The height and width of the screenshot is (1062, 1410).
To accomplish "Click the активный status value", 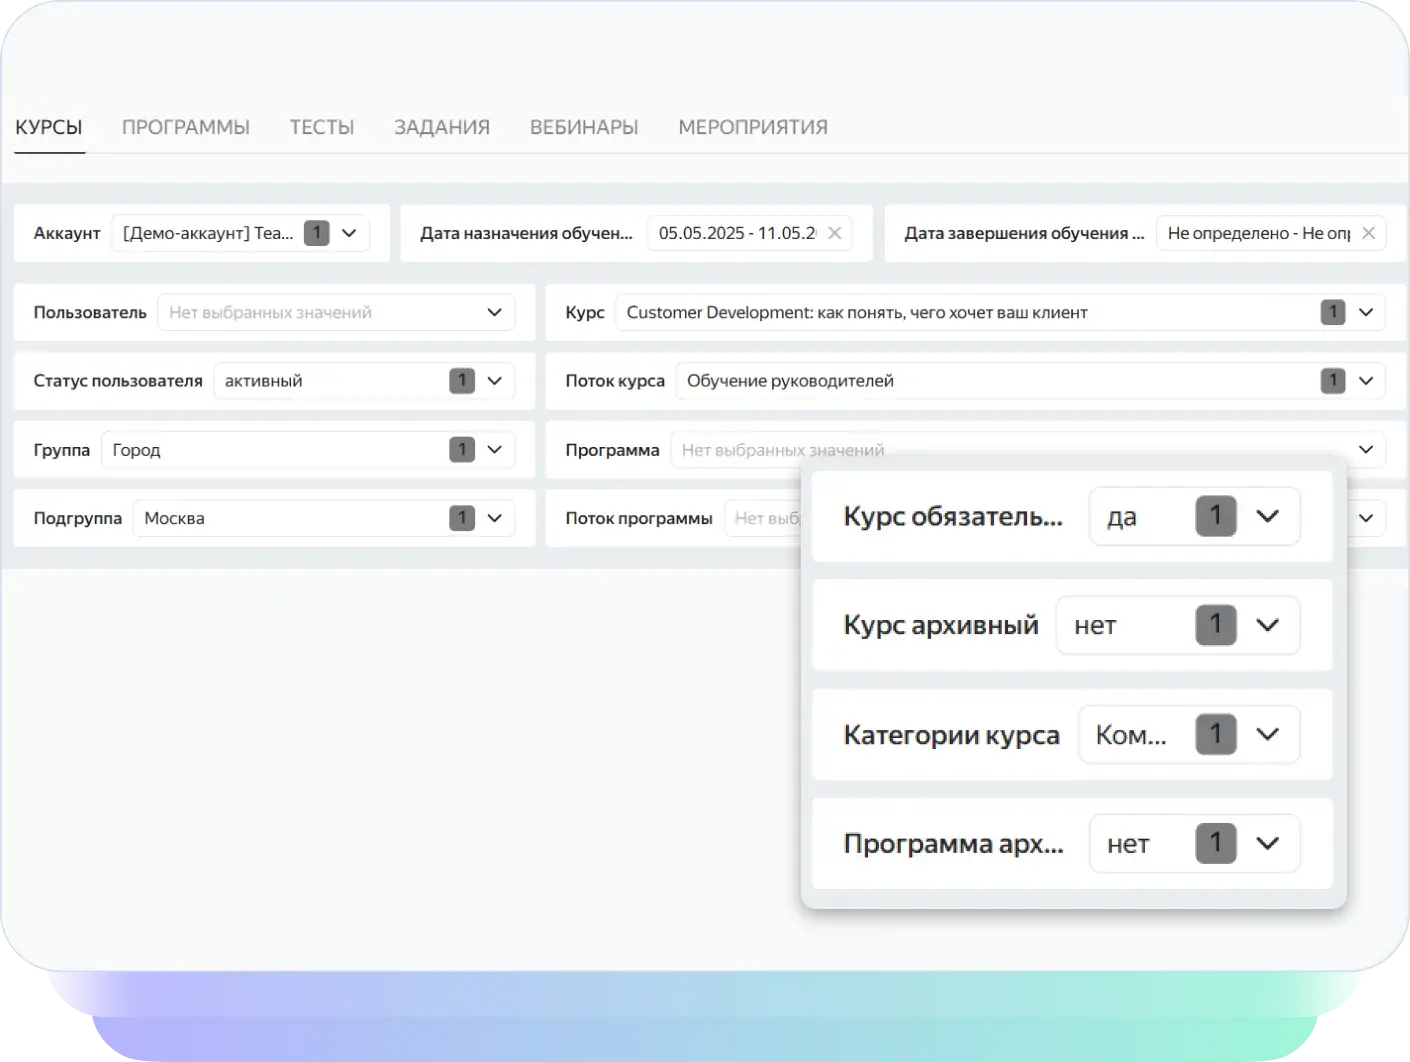I will (264, 381).
